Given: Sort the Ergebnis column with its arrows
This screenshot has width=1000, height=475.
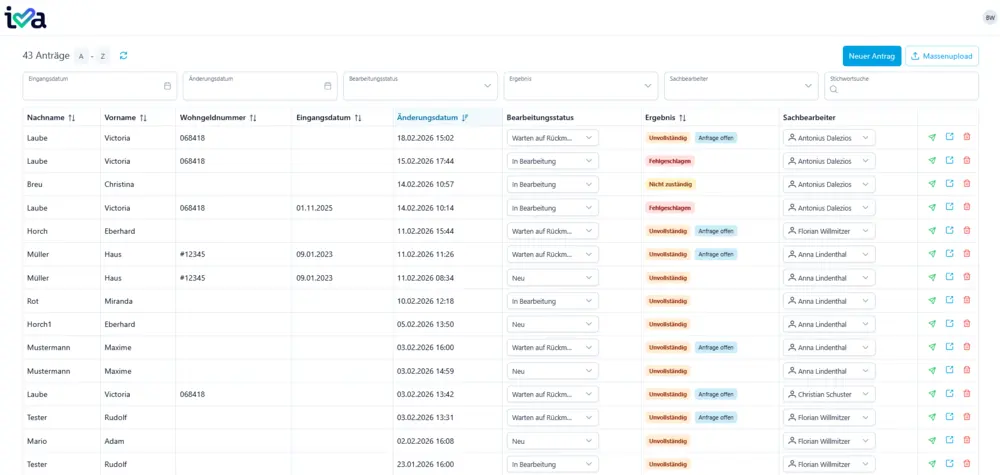Looking at the screenshot, I should point(682,118).
